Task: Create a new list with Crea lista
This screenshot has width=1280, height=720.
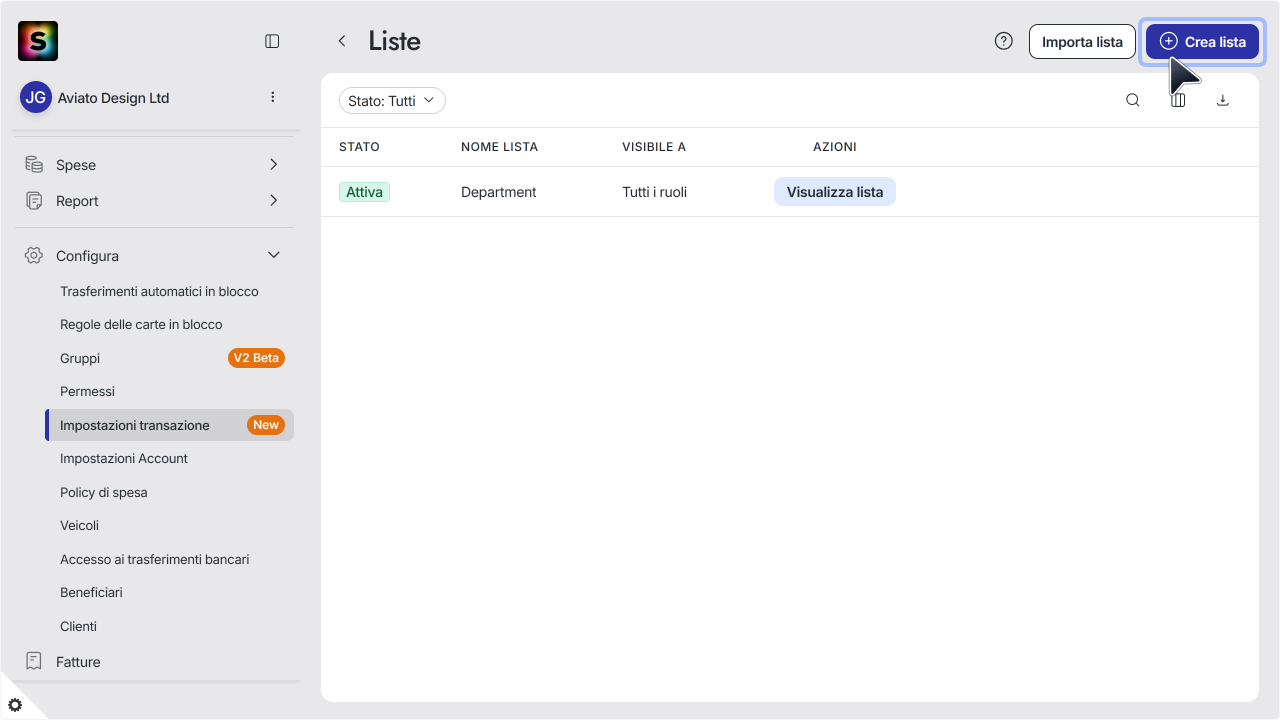Action: click(1202, 42)
